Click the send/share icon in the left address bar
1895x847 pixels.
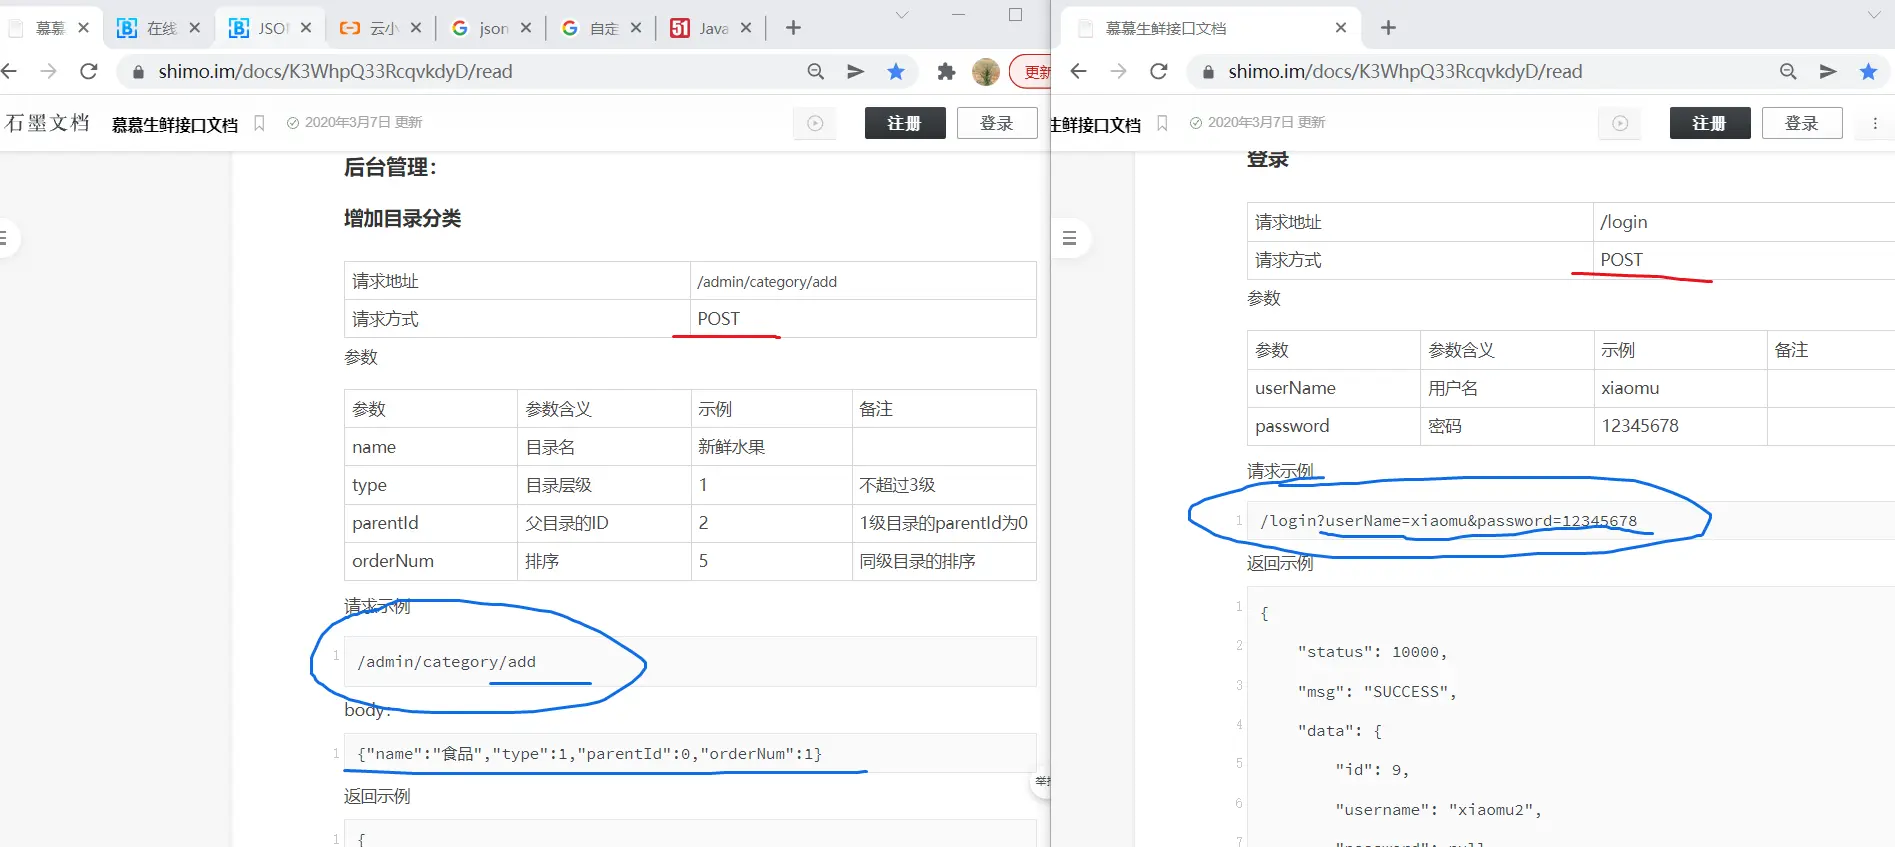[x=855, y=71]
